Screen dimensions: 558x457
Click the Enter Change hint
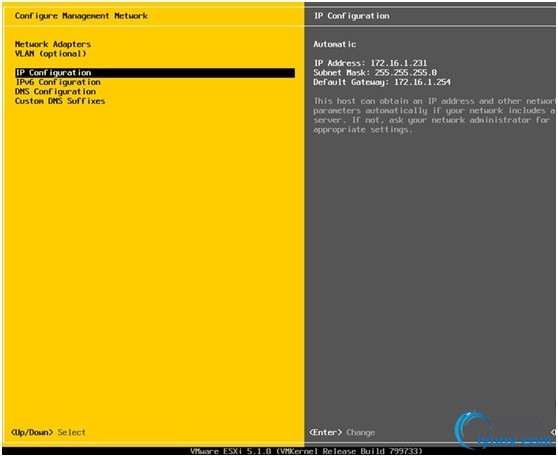click(x=342, y=432)
